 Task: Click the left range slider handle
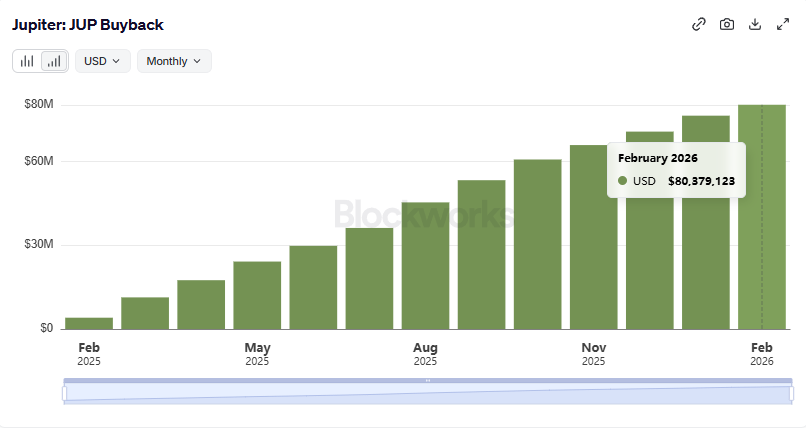pos(65,394)
